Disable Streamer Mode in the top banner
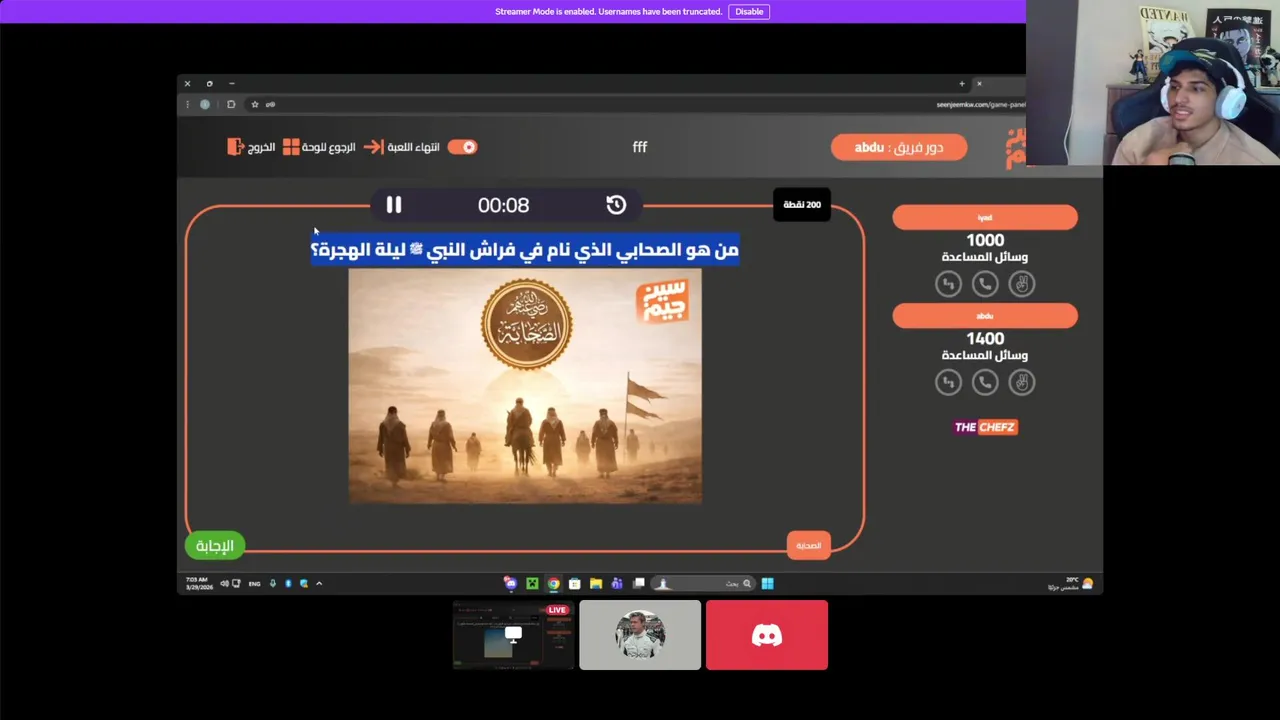Screen dimensions: 1280x720 click(749, 12)
